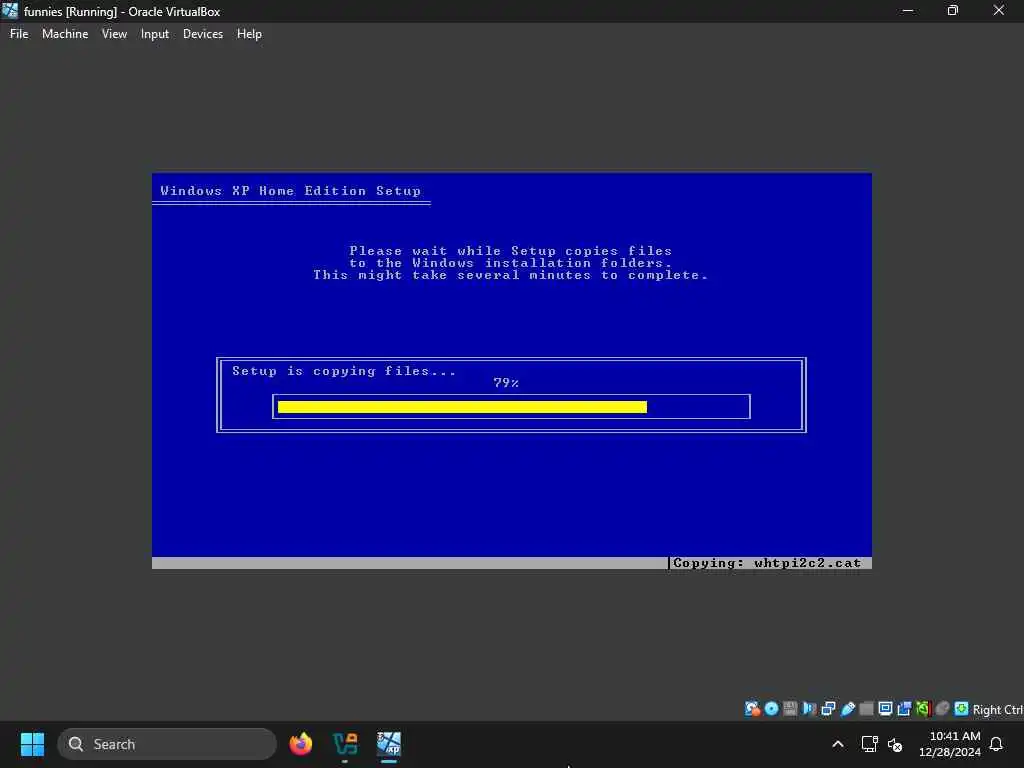This screenshot has width=1024, height=768.
Task: Click the VirtualBox icon in title bar
Action: tap(10, 10)
